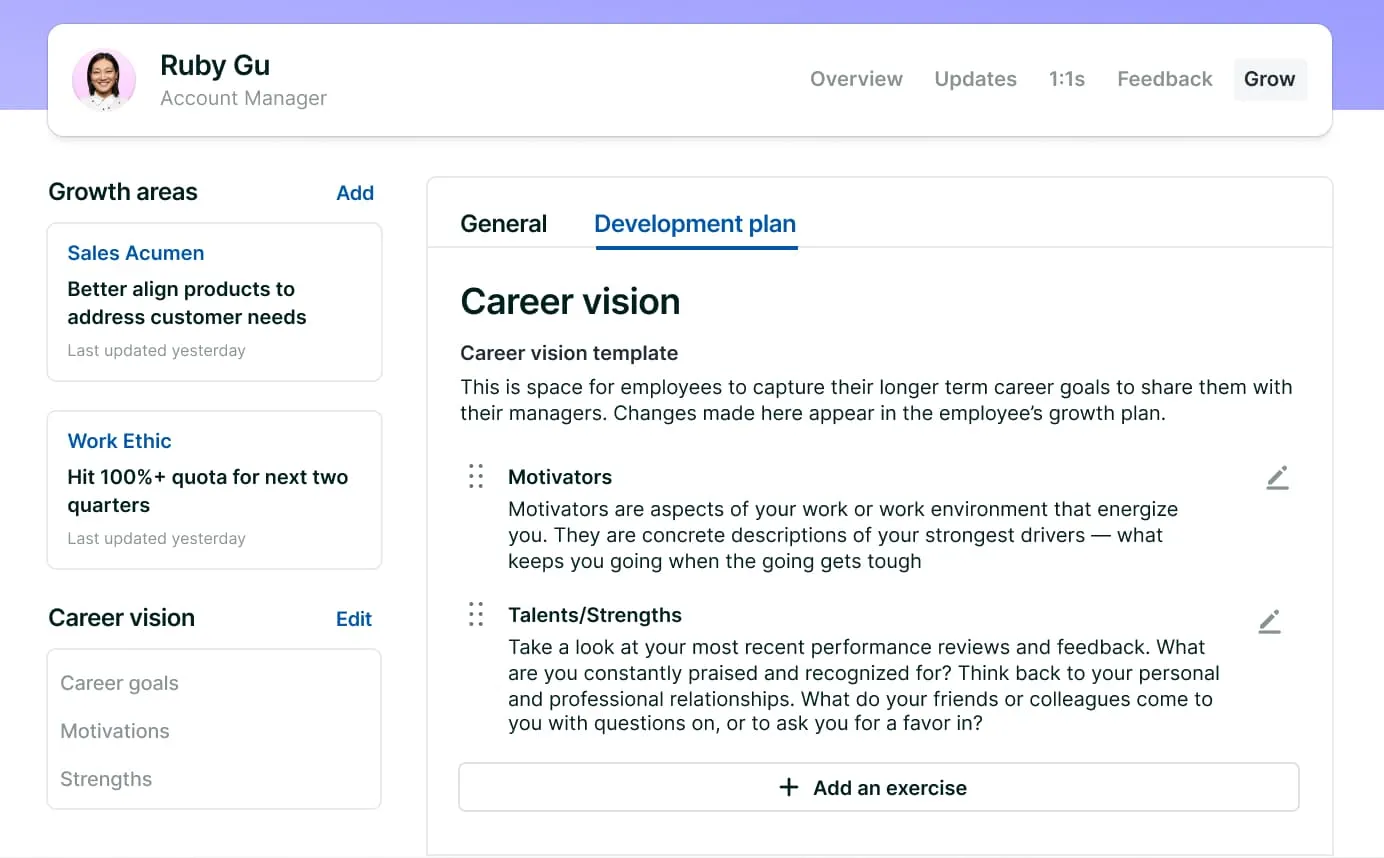Viewport: 1384px width, 858px height.
Task: Click Add link next to Growth areas
Action: click(x=355, y=193)
